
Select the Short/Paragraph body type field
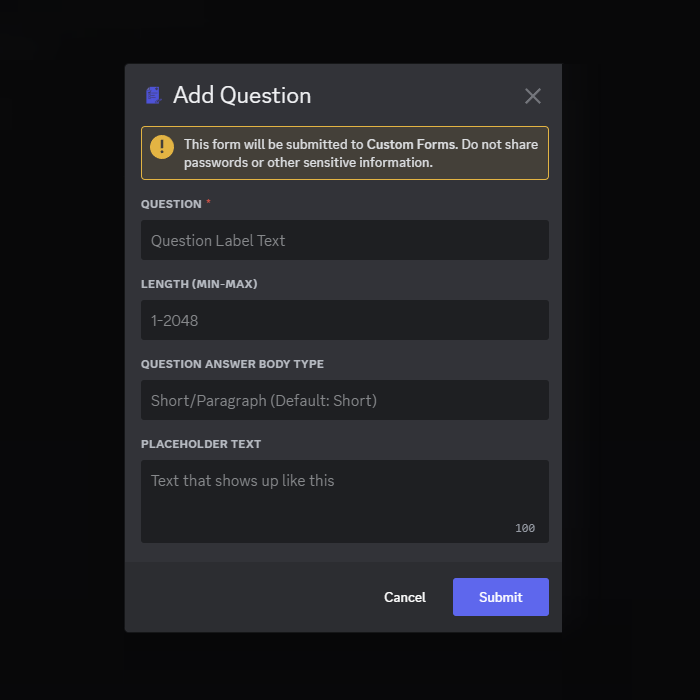tap(344, 400)
